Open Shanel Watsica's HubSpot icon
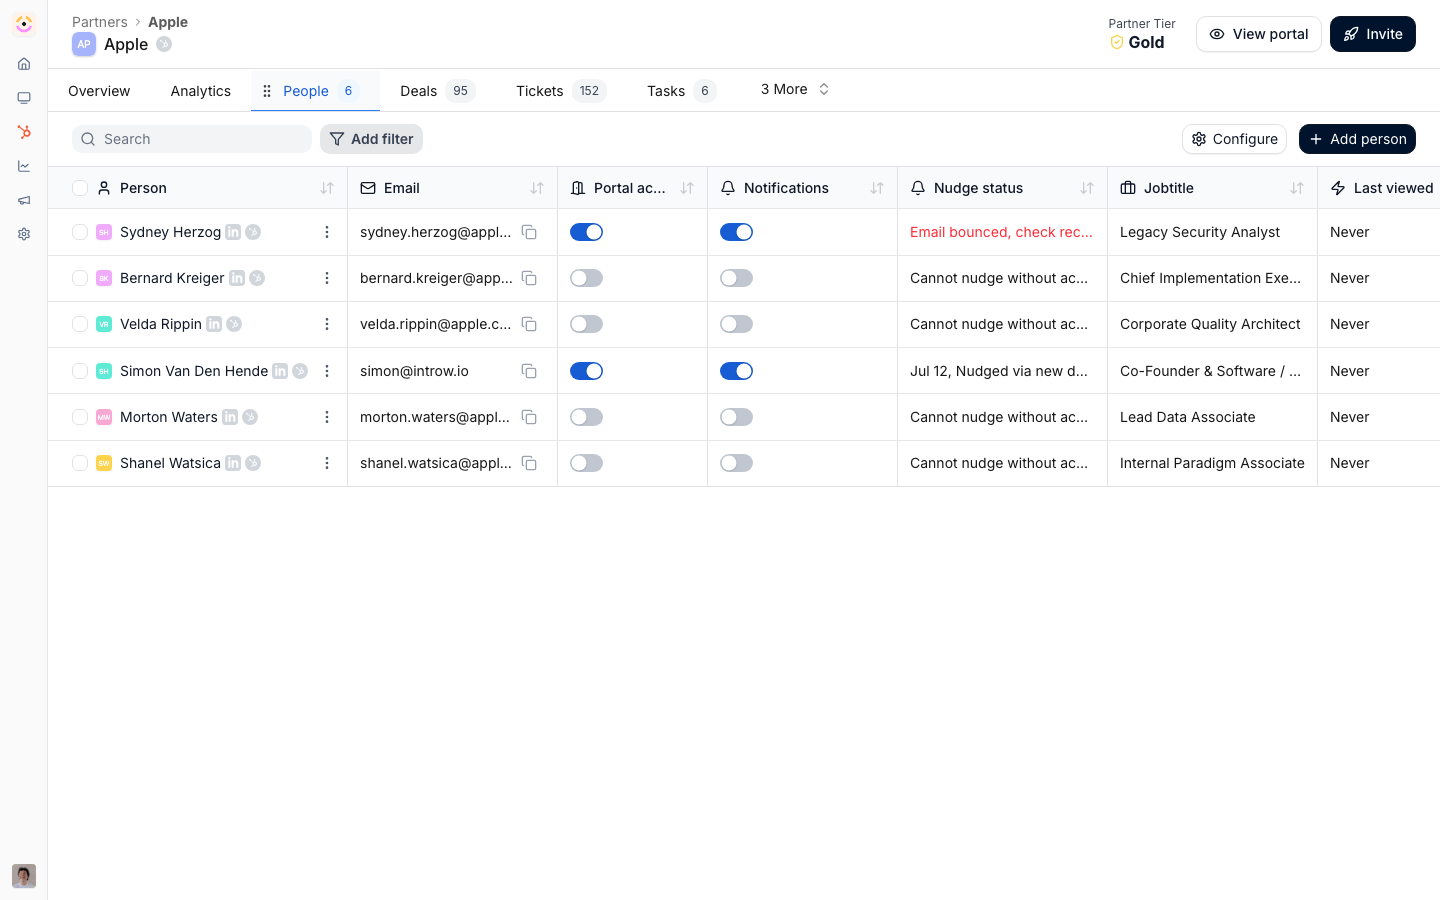The height and width of the screenshot is (900, 1440). 253,463
